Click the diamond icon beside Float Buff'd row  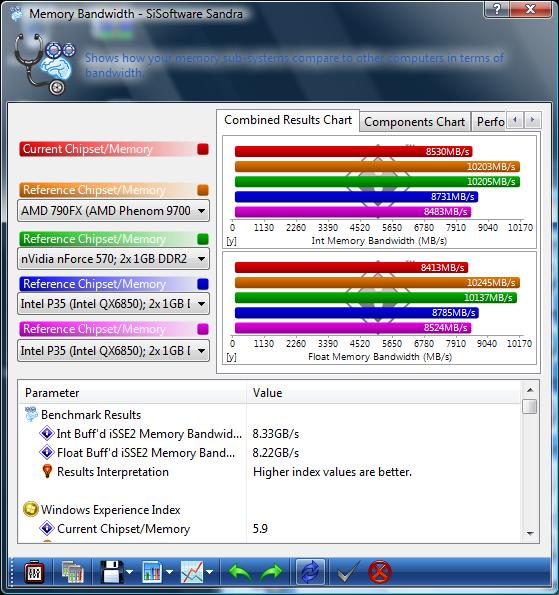[x=47, y=452]
